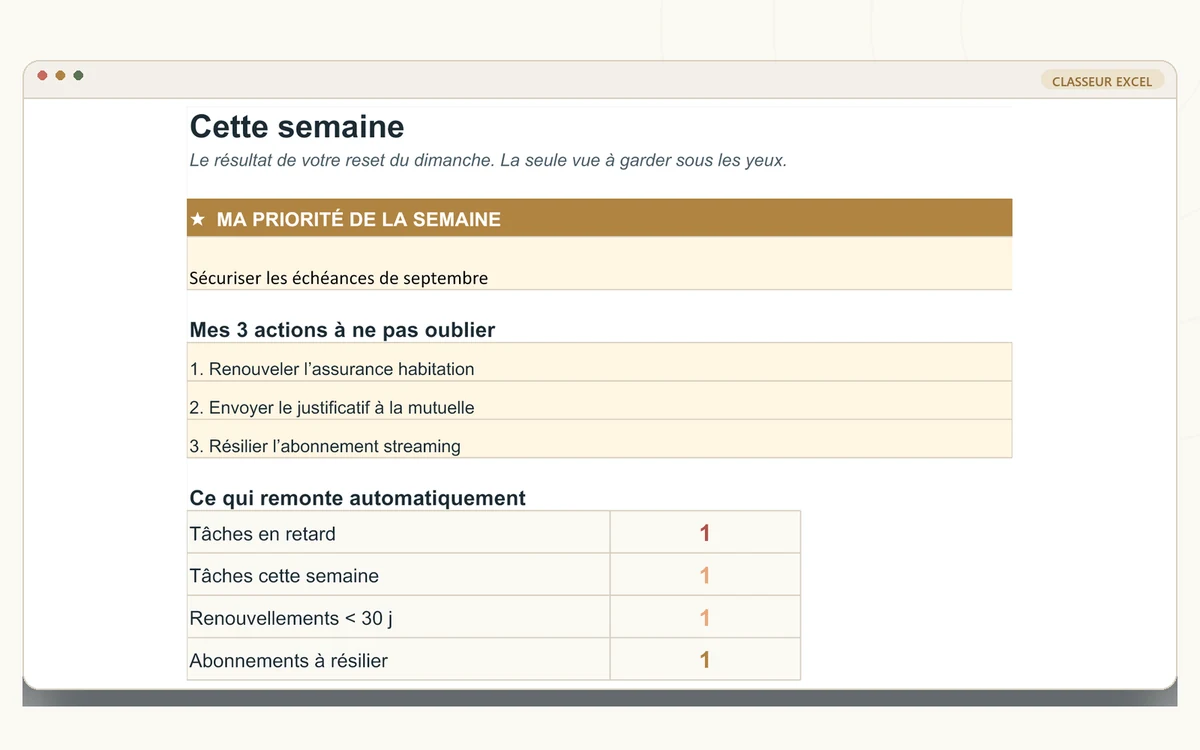Select the 'MA PRIORITÉ DE LA SEMAINE' header
The width and height of the screenshot is (1200, 750).
pyautogui.click(x=599, y=218)
